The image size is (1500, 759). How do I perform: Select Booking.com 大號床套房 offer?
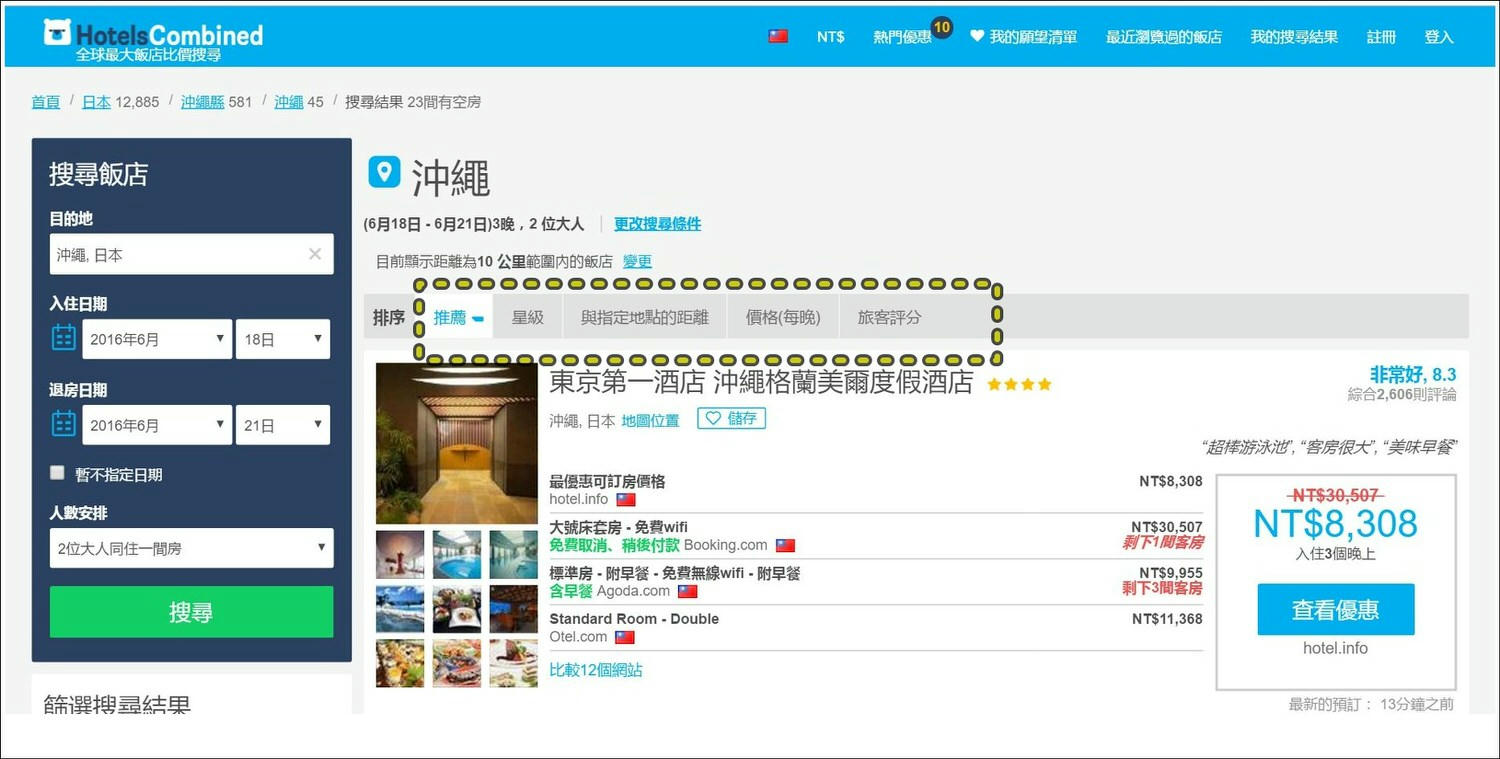[876, 536]
